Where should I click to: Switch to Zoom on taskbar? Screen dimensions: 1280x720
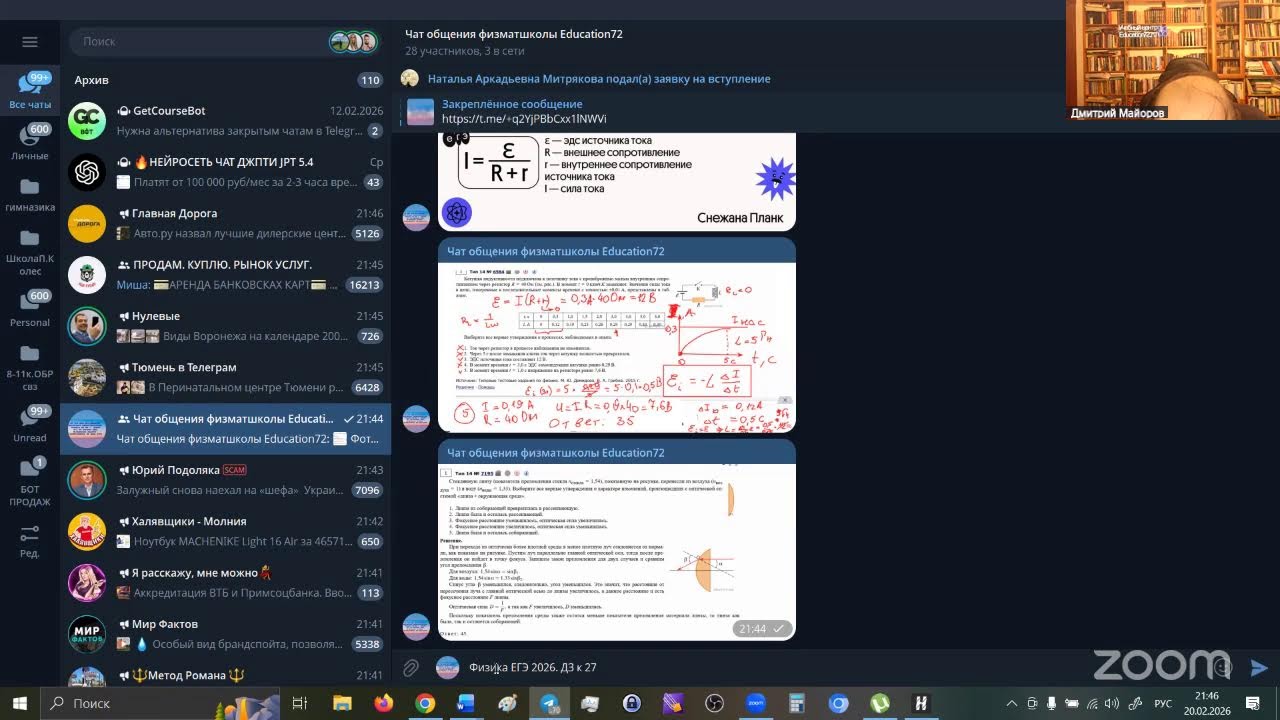(755, 703)
